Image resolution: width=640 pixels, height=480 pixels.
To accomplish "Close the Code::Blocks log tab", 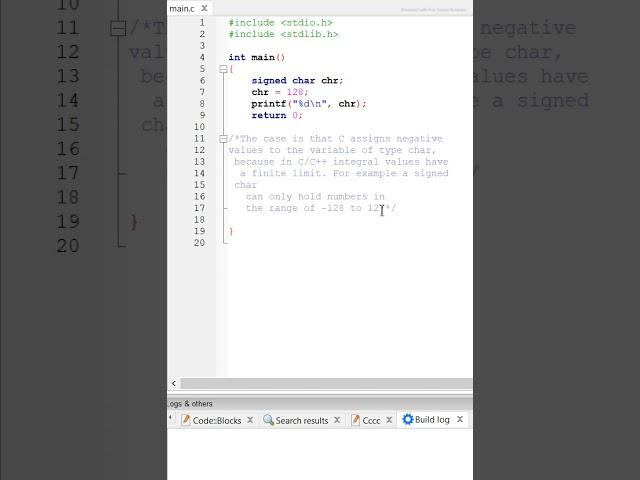I will pos(250,420).
